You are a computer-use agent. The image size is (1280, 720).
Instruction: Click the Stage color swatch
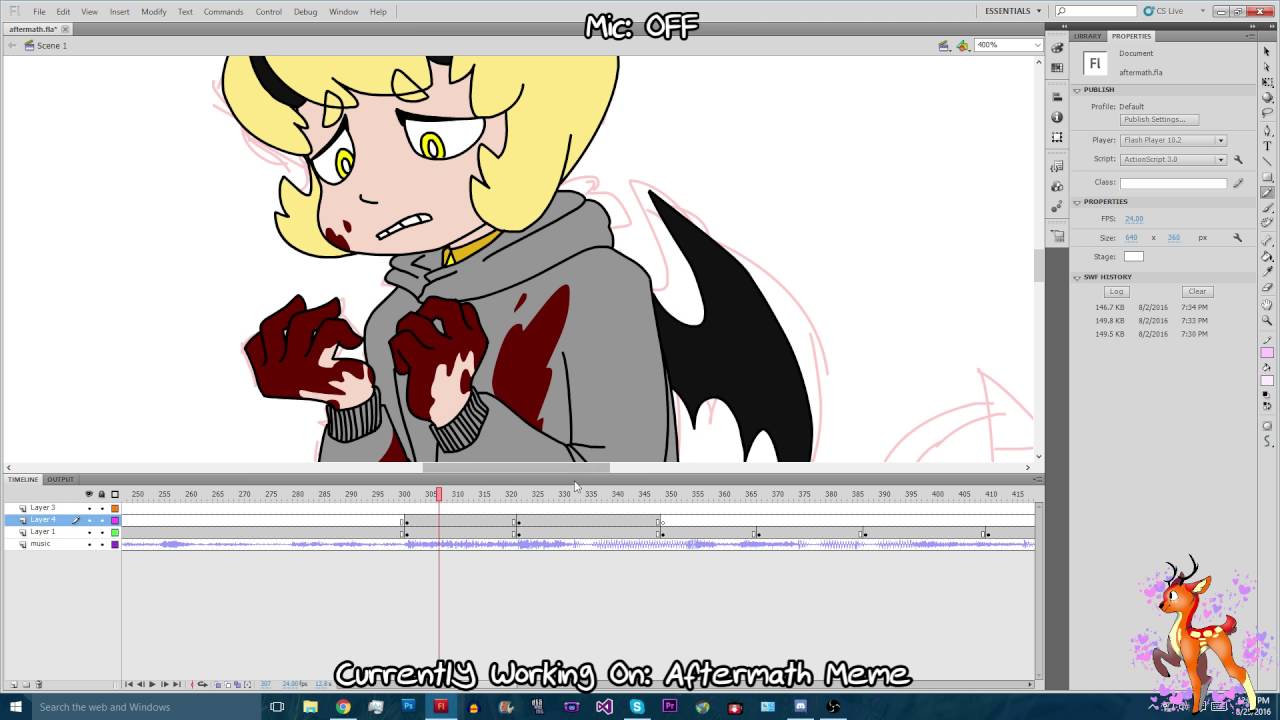(1133, 257)
